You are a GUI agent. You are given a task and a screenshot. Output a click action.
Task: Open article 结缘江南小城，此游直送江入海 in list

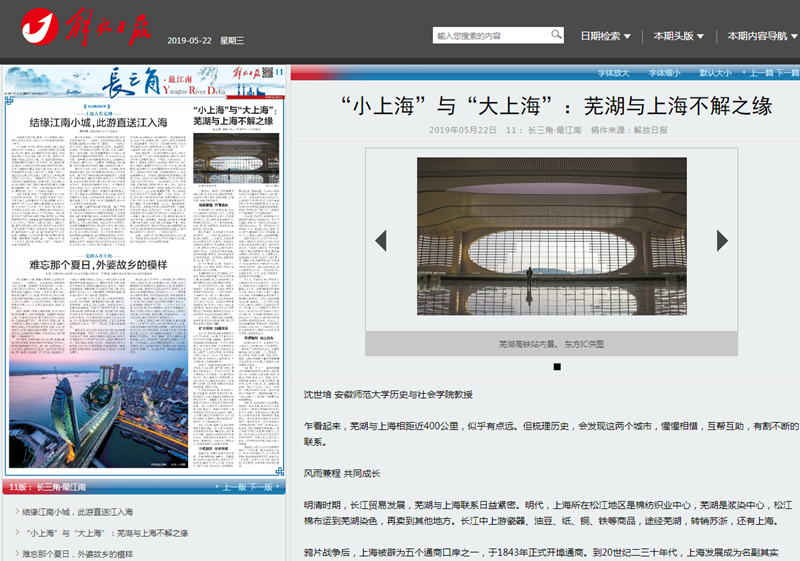(76, 512)
